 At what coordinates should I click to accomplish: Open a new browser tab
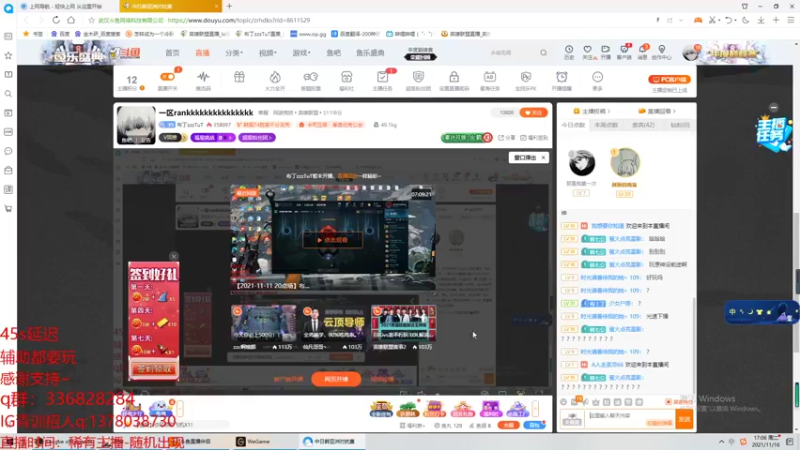(229, 6)
